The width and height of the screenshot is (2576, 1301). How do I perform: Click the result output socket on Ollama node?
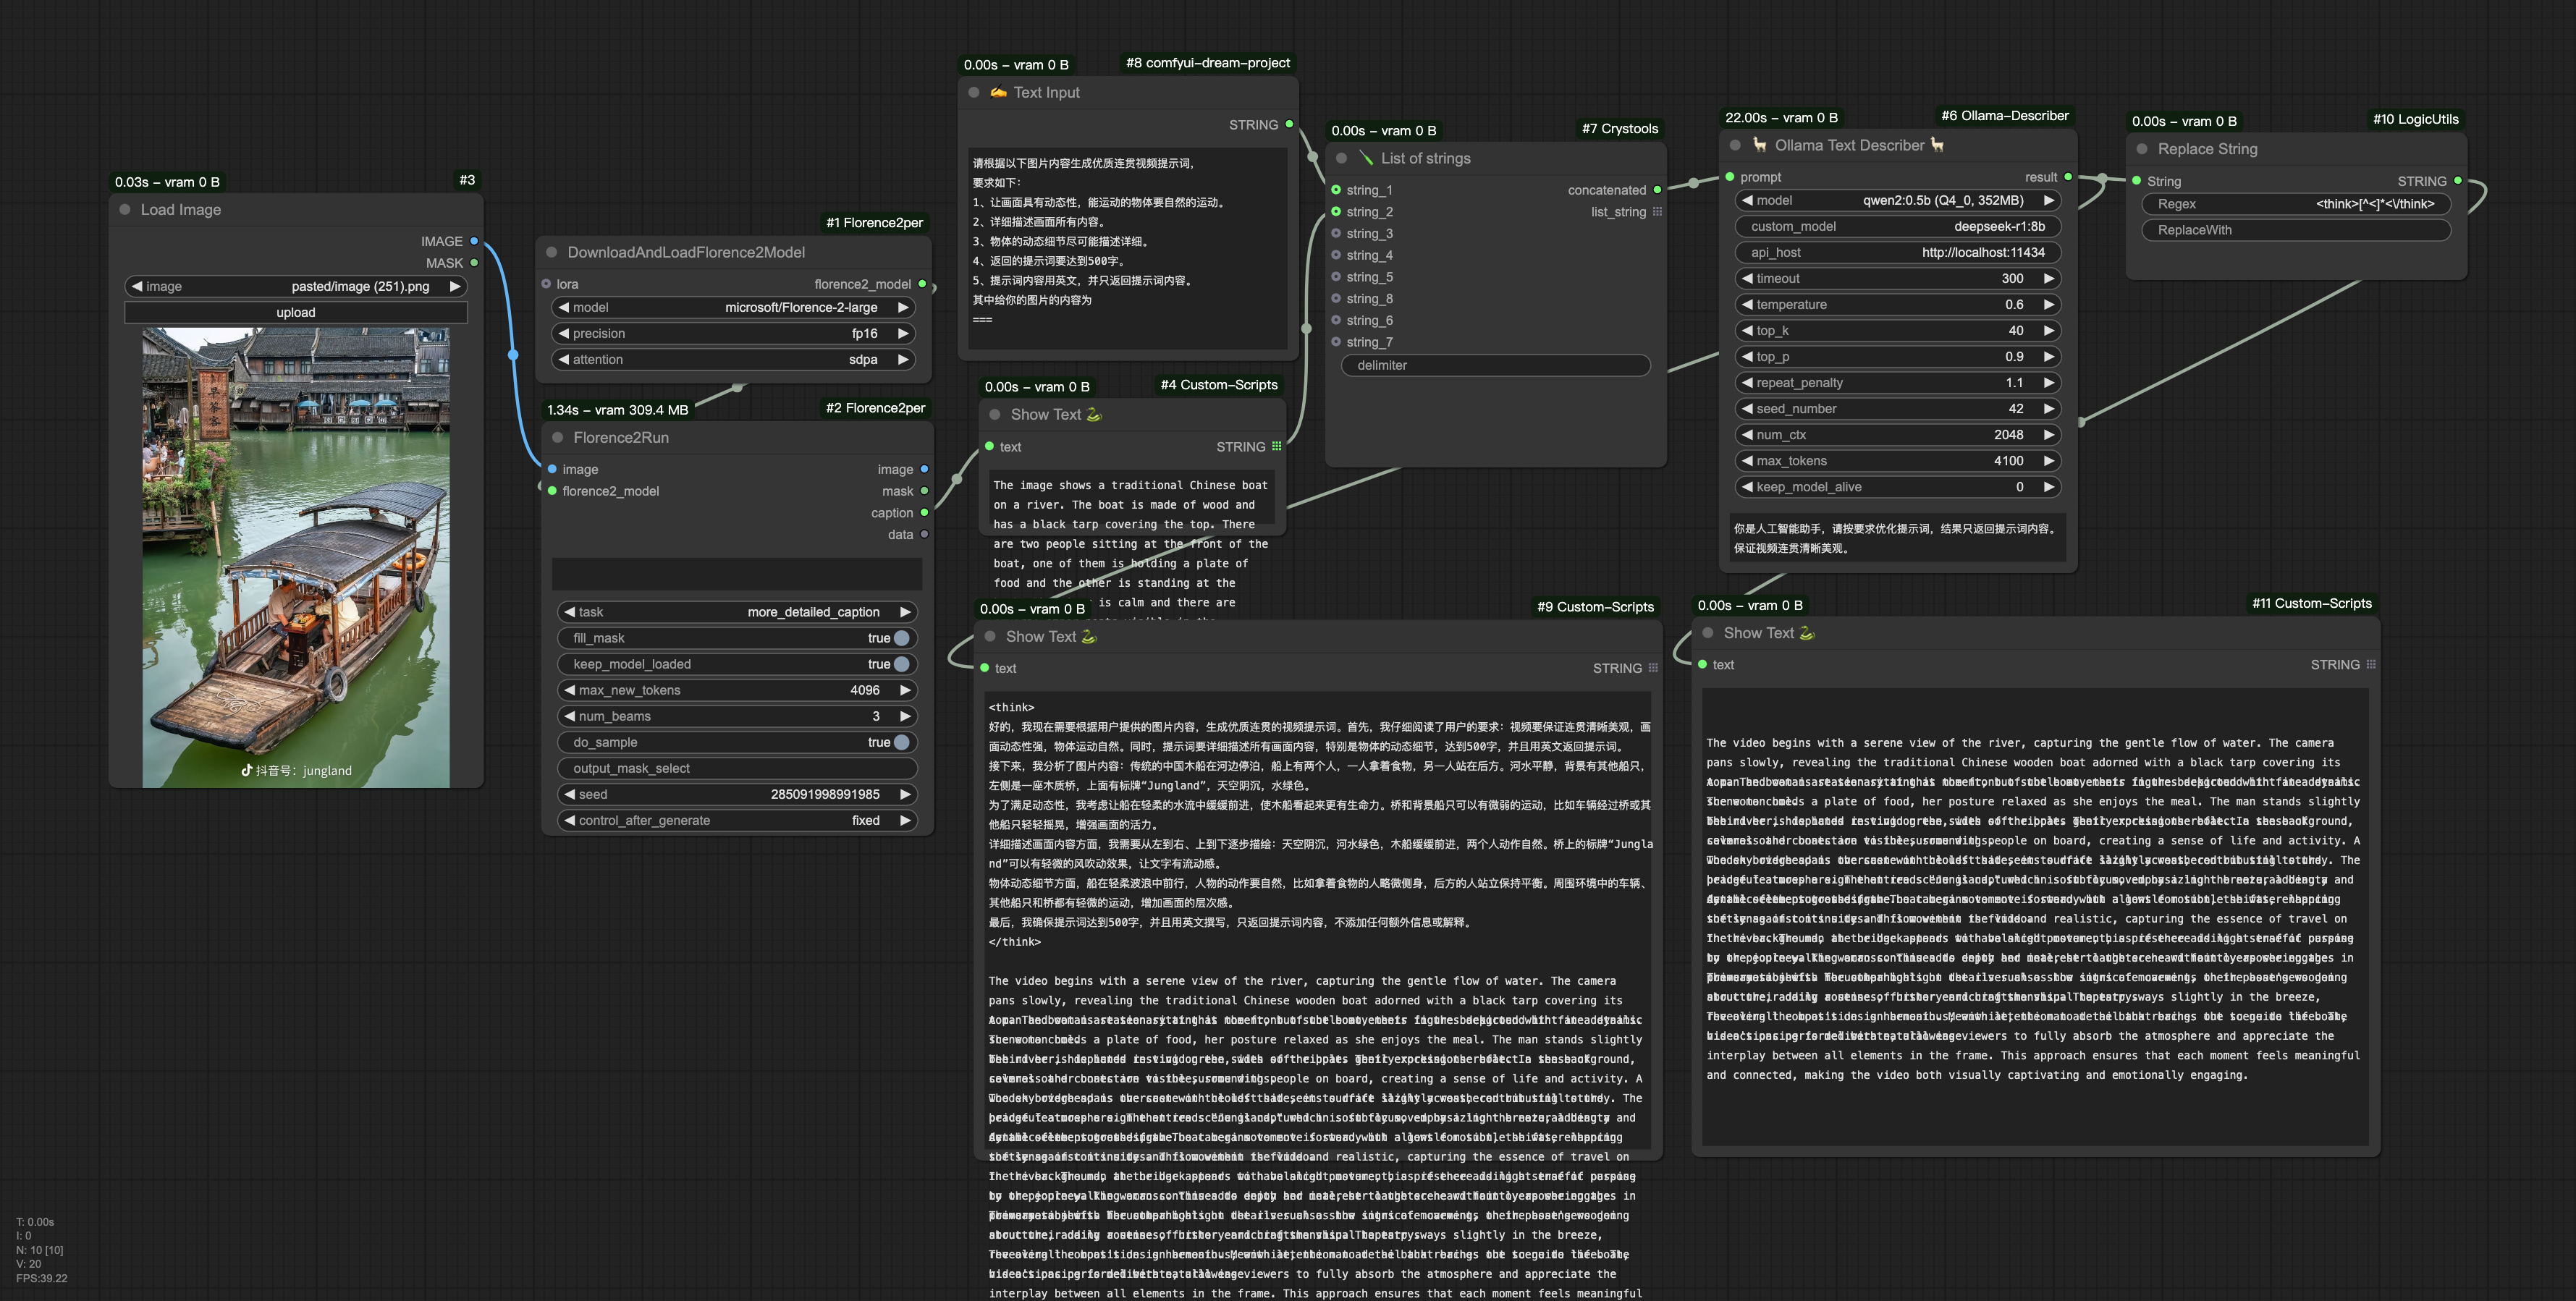tap(2068, 177)
